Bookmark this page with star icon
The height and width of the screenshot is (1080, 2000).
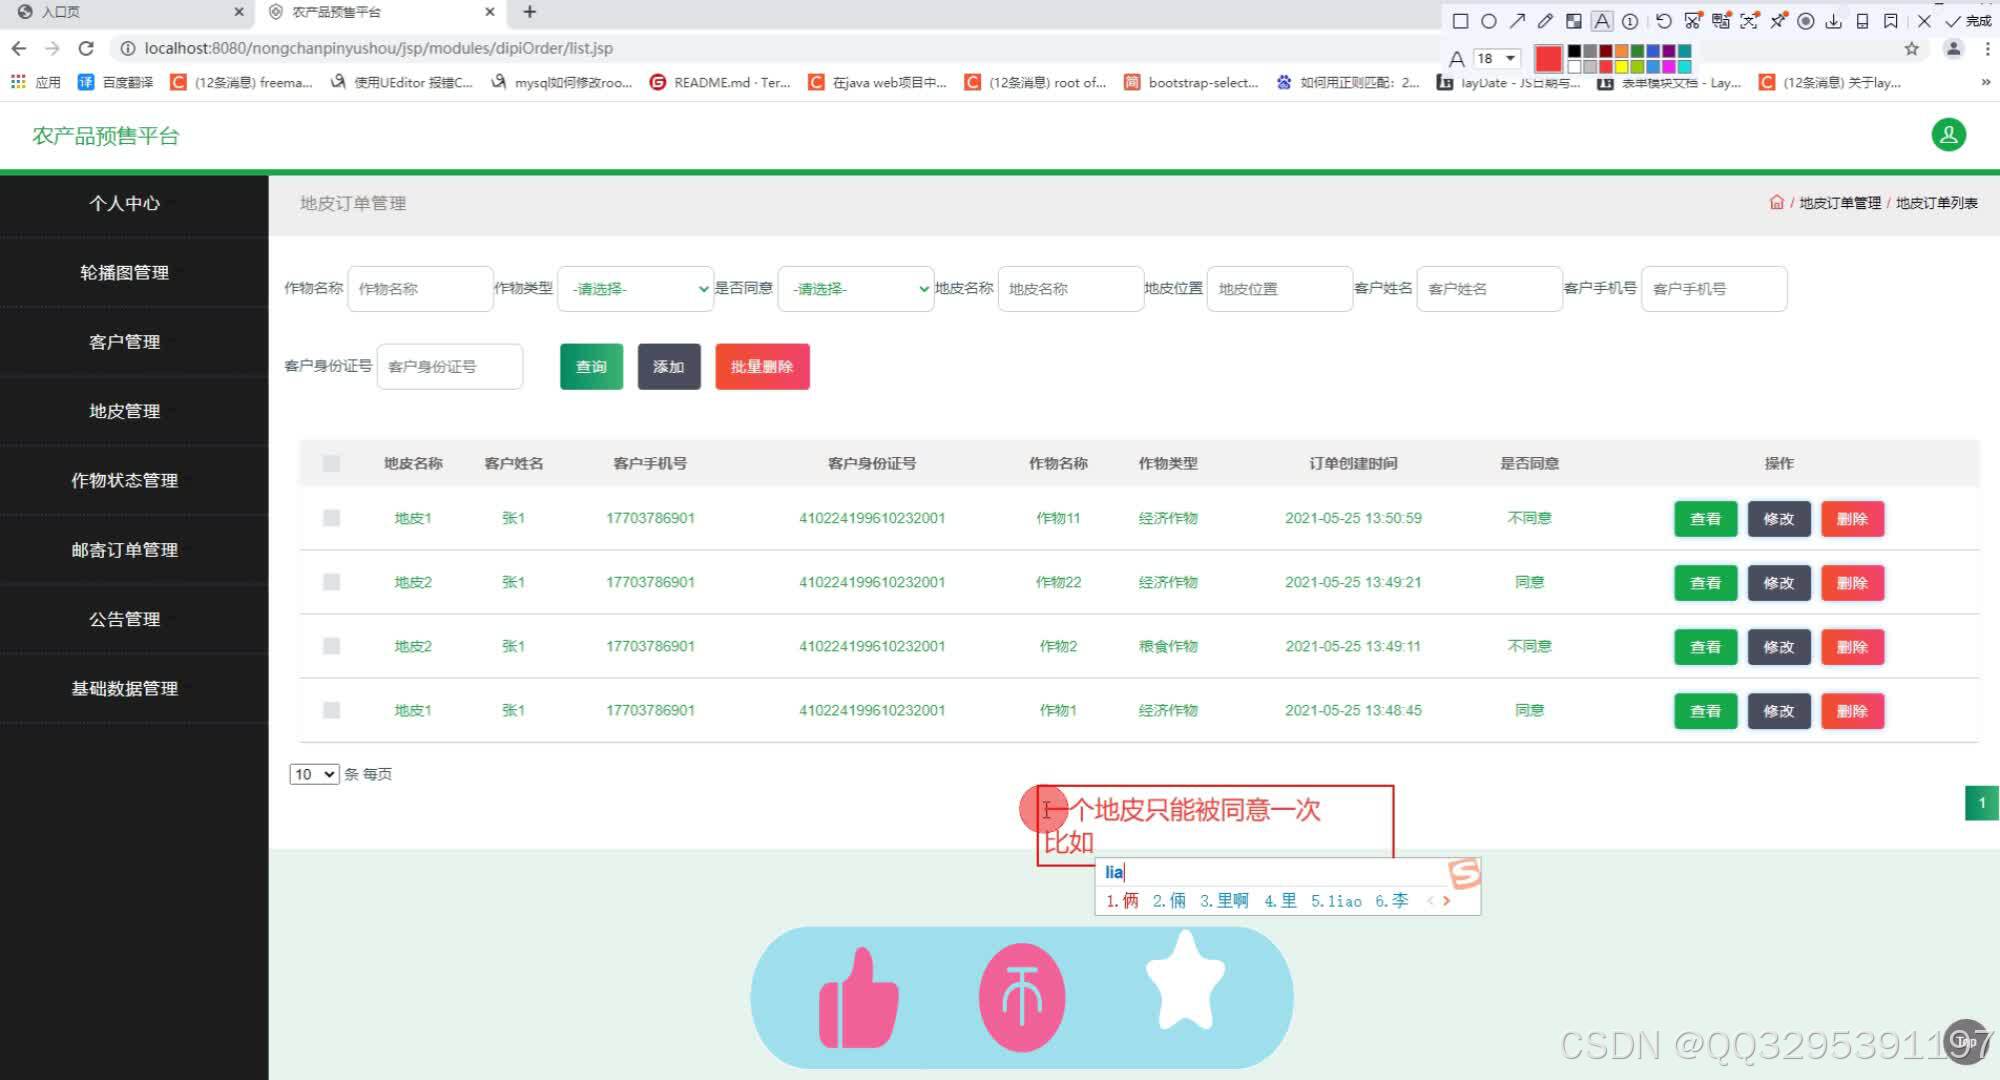[1912, 49]
